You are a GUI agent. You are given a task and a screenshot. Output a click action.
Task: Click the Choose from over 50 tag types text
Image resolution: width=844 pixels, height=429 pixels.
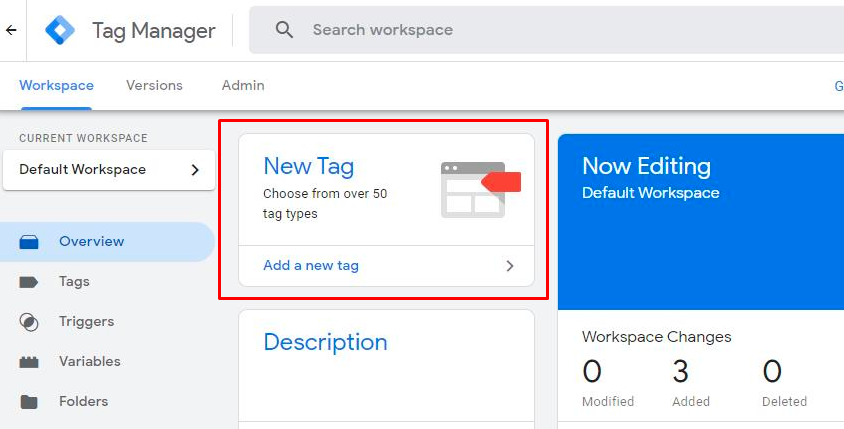click(x=325, y=203)
